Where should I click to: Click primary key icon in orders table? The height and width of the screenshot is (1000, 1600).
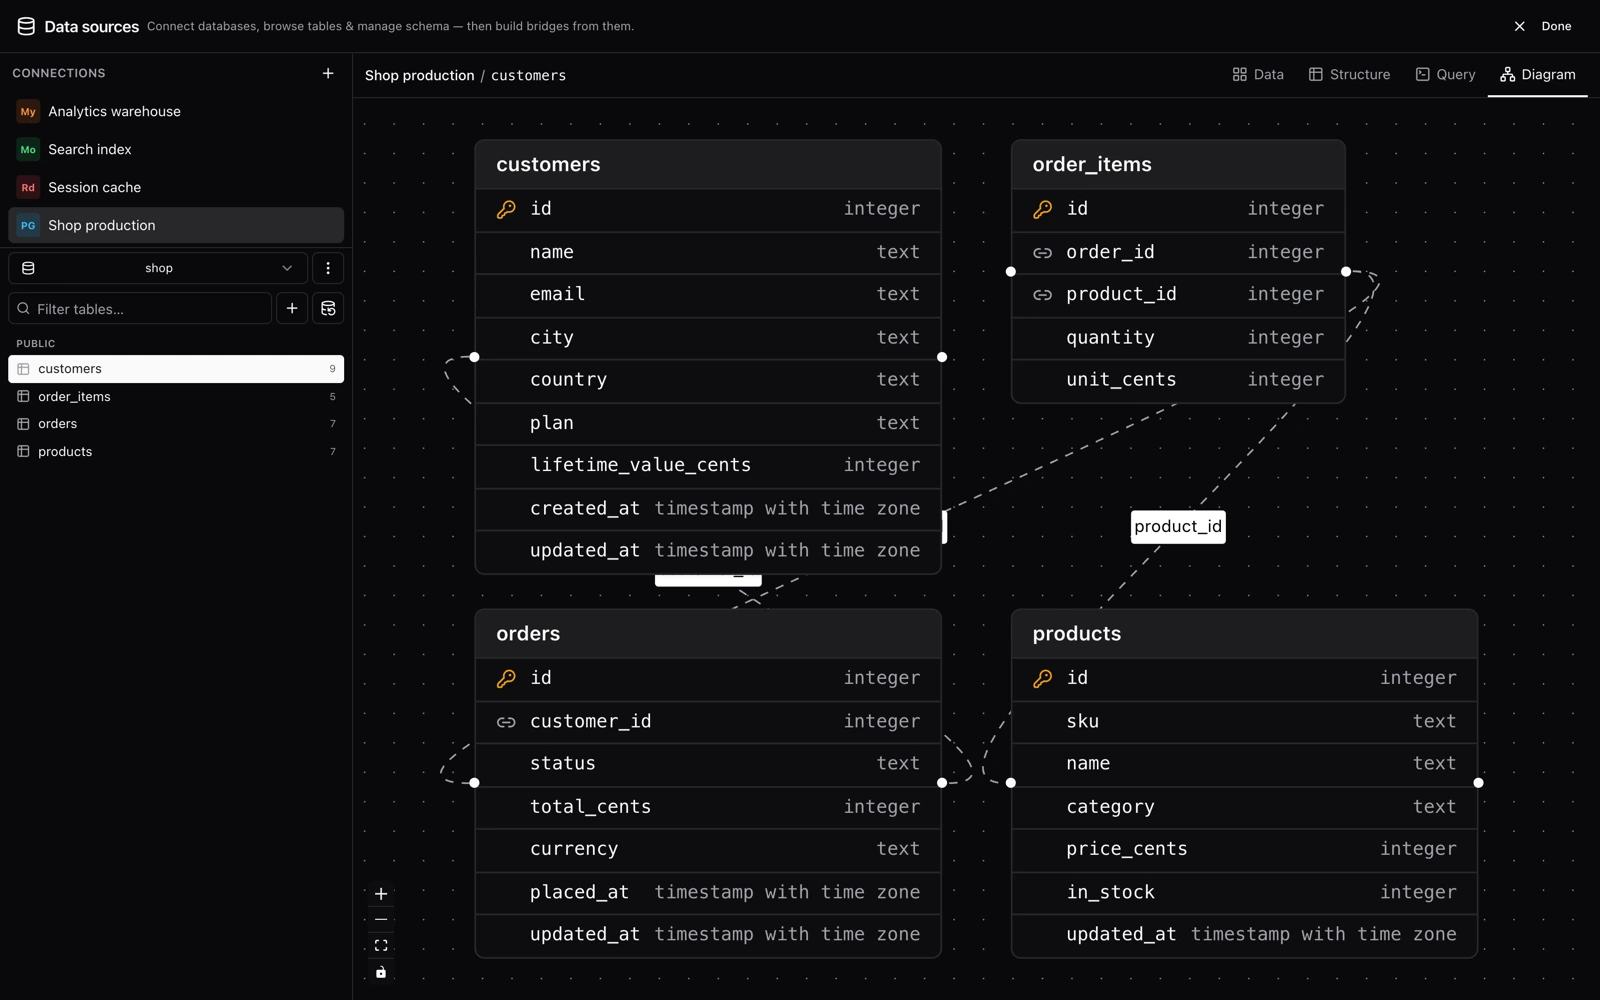pos(506,678)
